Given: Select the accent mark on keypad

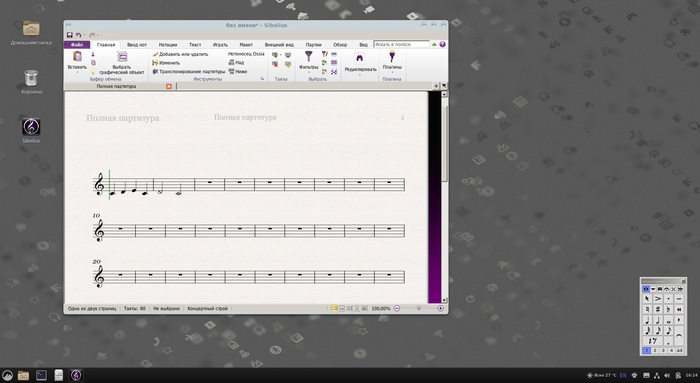Looking at the screenshot, I should (658, 298).
